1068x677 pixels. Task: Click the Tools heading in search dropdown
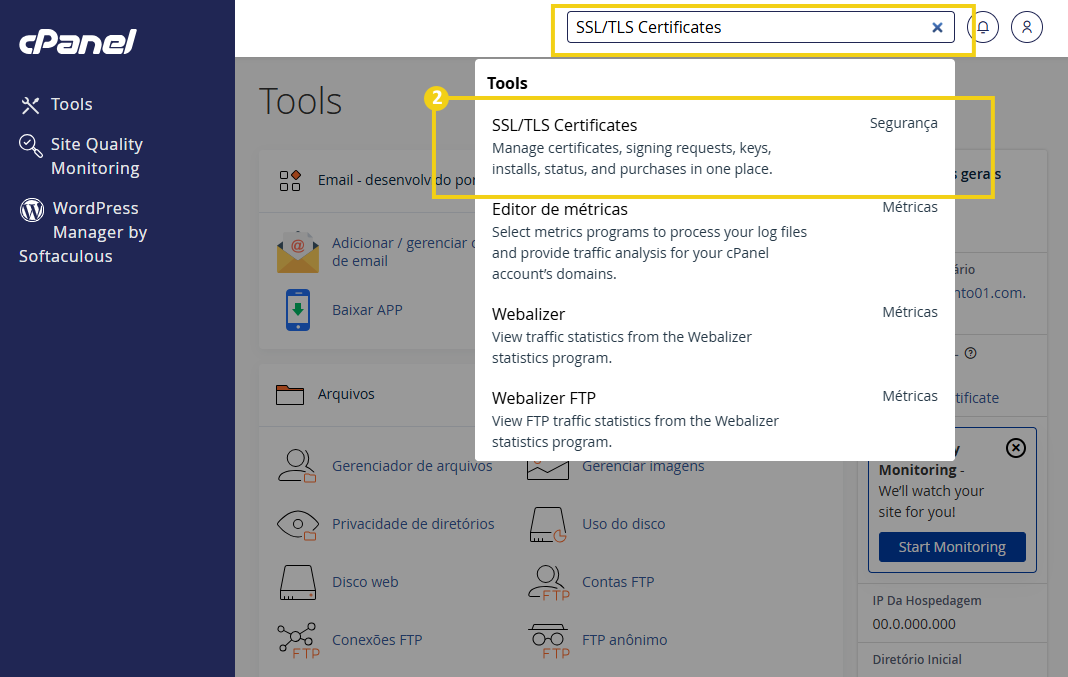(x=507, y=83)
